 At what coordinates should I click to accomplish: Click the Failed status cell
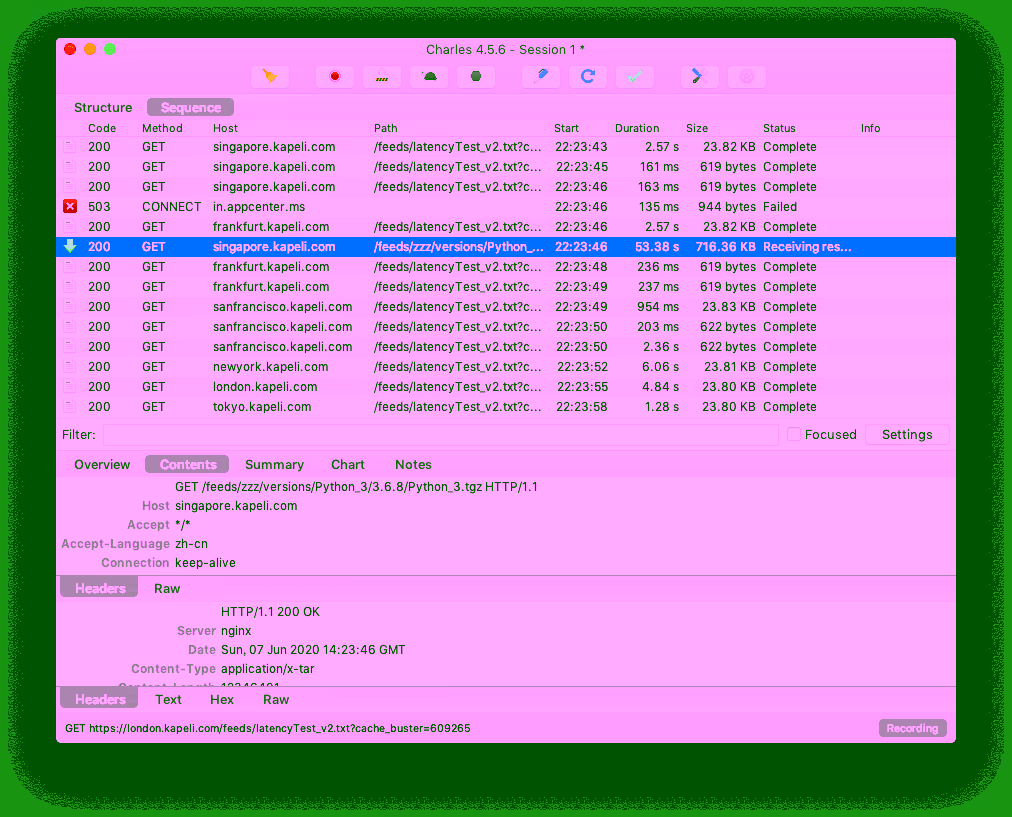coord(780,207)
